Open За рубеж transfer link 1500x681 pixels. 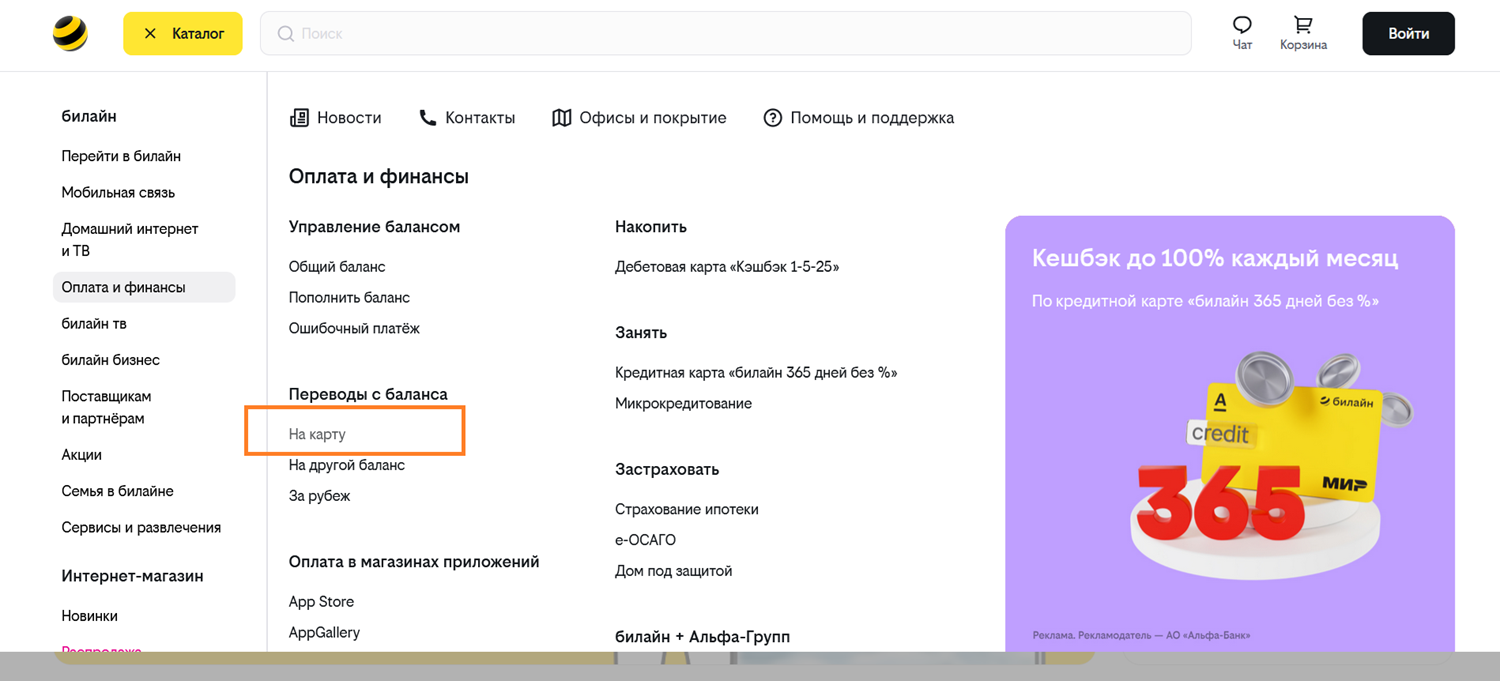coord(319,496)
